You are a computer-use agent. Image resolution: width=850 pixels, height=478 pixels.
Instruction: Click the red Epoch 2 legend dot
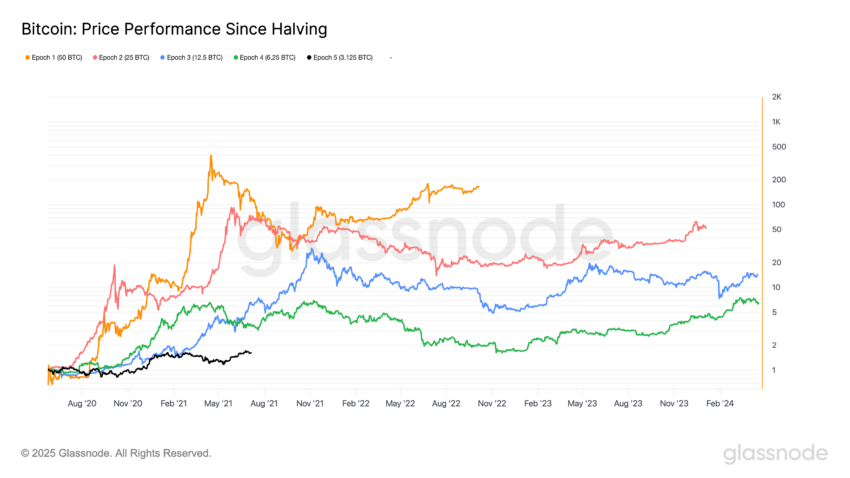point(94,58)
